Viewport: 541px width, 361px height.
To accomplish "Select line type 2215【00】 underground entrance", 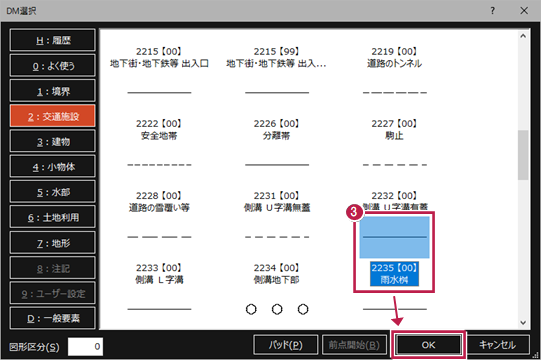I will point(159,57).
